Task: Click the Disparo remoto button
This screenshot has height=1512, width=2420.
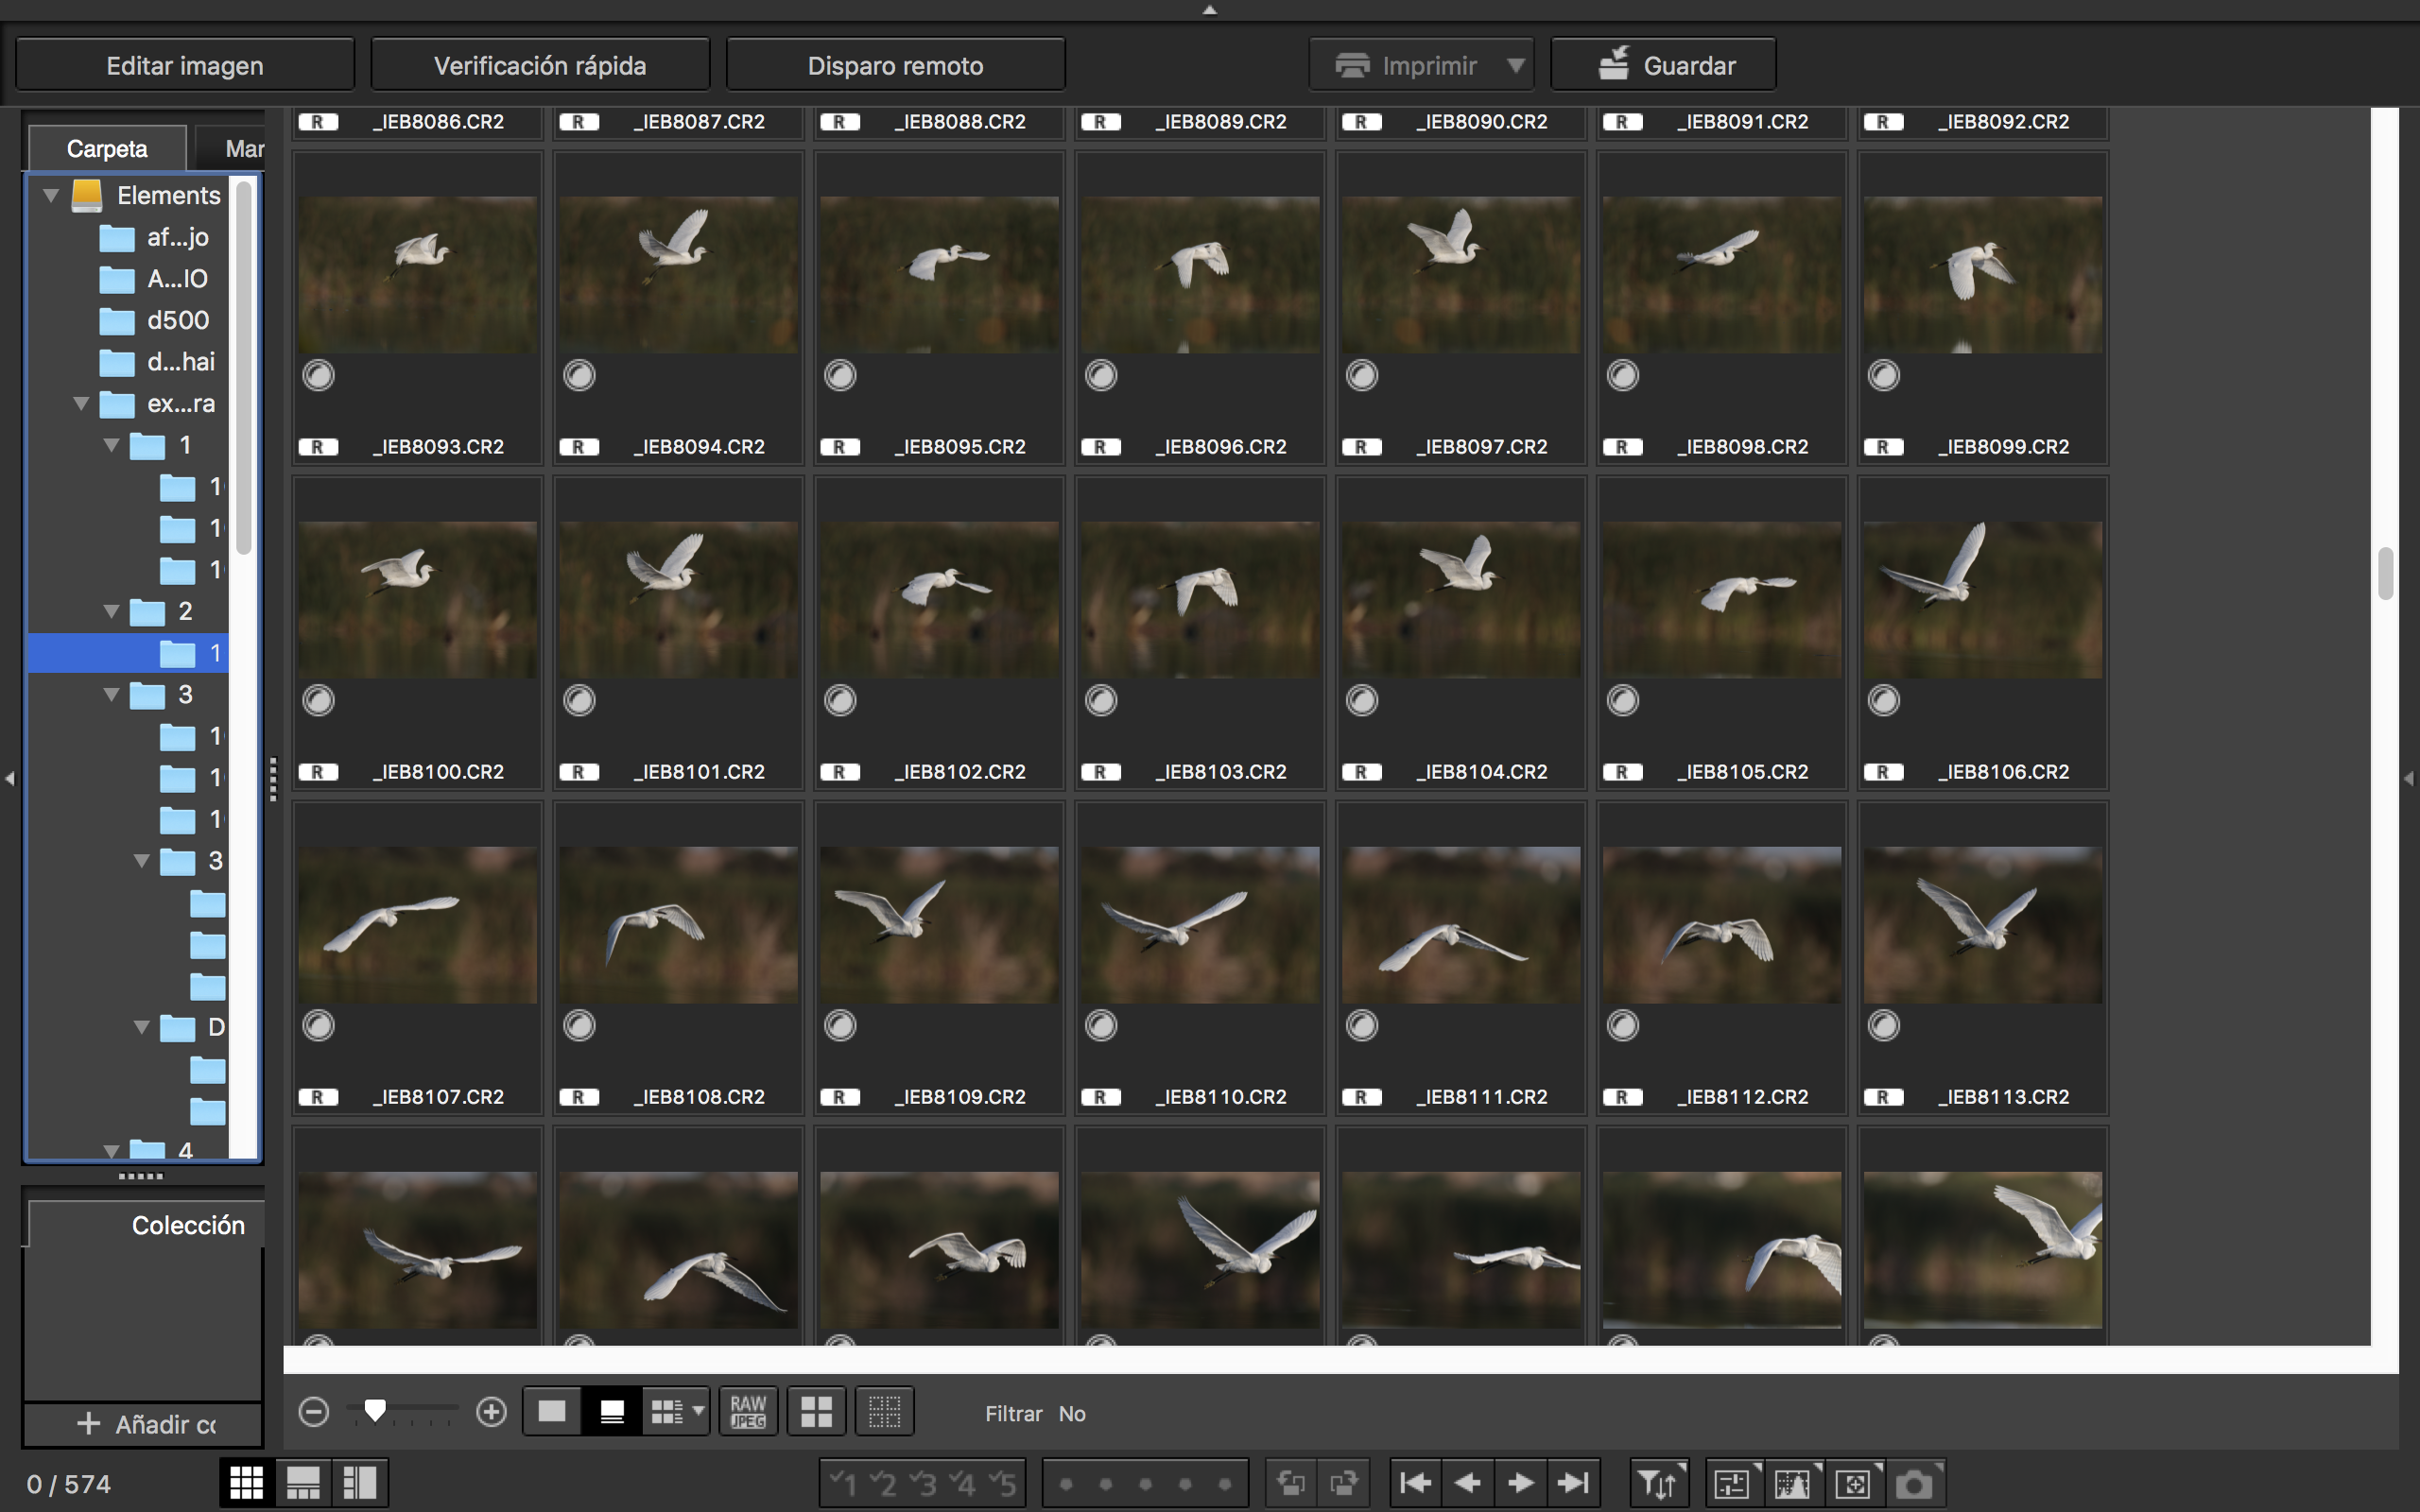Action: pos(895,65)
